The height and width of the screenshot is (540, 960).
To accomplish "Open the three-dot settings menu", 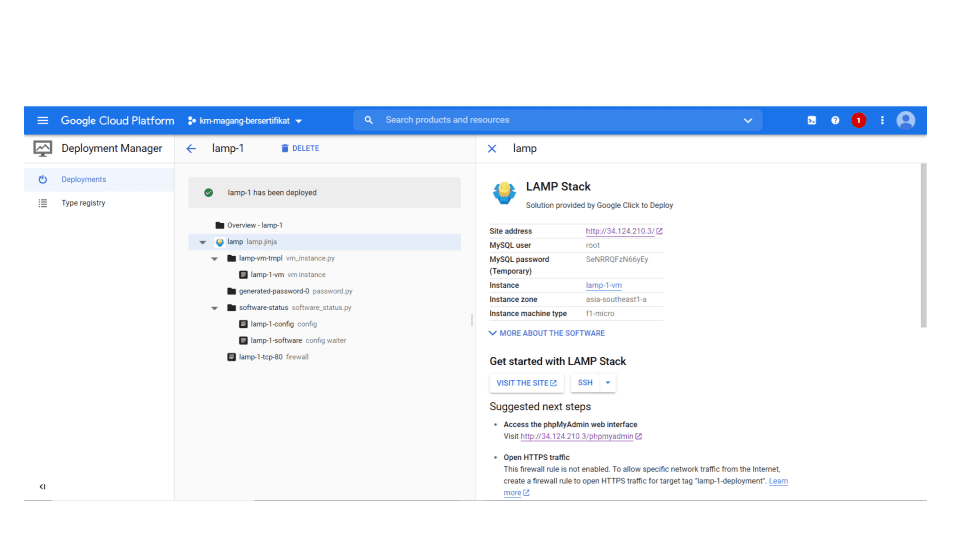I will (x=882, y=121).
